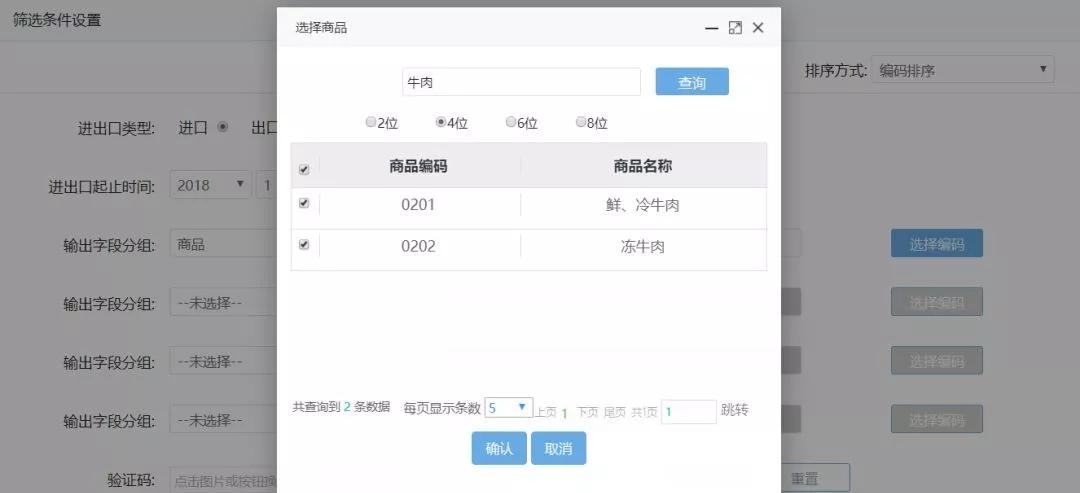Viewport: 1080px width, 493px height.
Task: Click the 鲜、冷牛肉 product name
Action: (x=643, y=205)
